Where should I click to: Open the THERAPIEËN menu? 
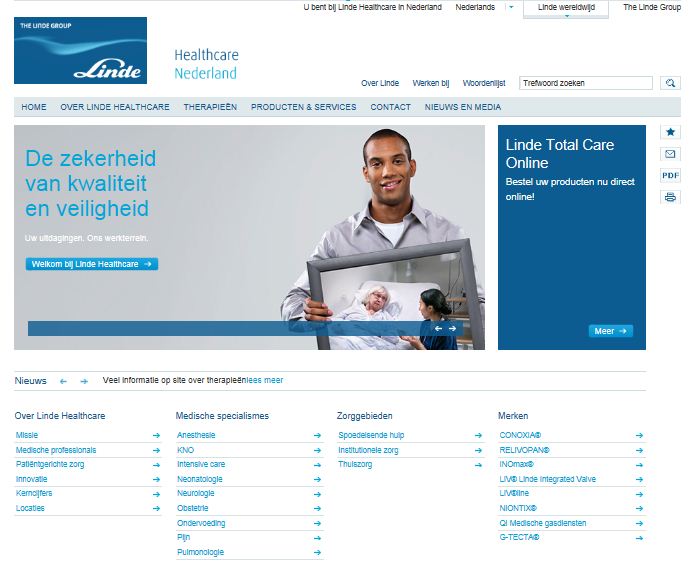click(x=210, y=107)
